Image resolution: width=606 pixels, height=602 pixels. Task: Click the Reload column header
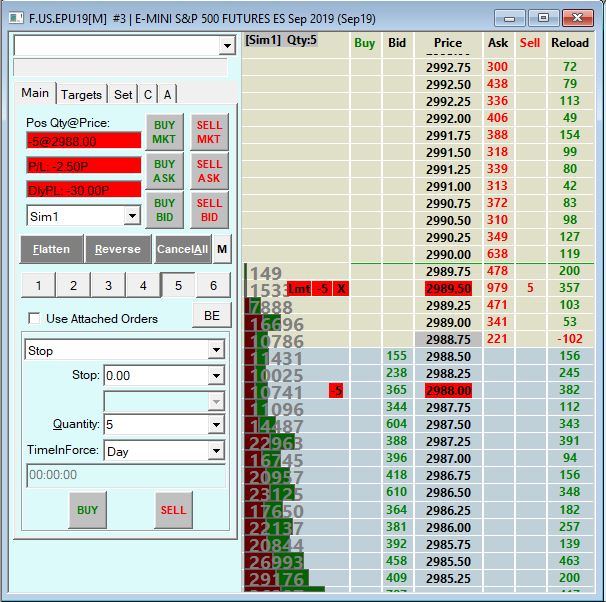point(570,43)
